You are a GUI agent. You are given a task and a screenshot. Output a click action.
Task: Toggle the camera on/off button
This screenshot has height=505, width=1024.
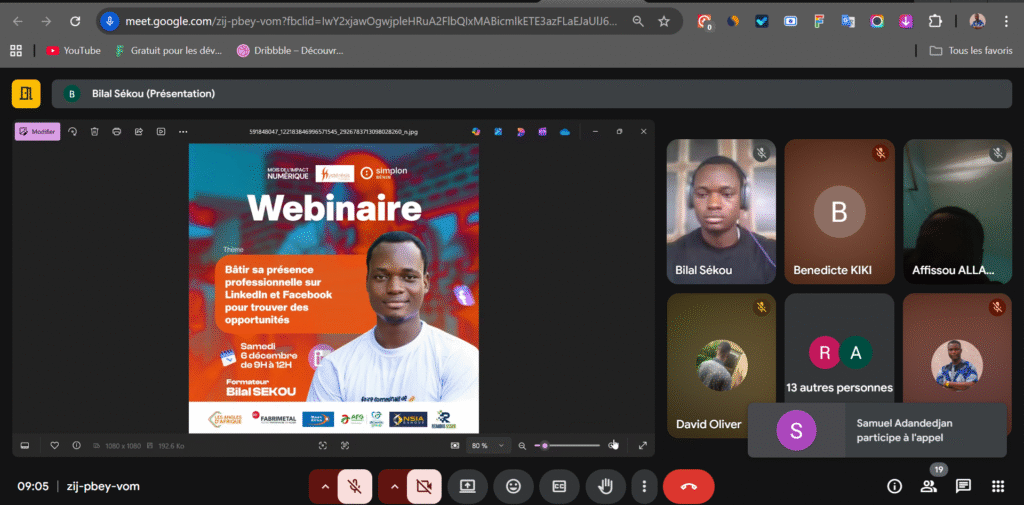click(x=424, y=486)
